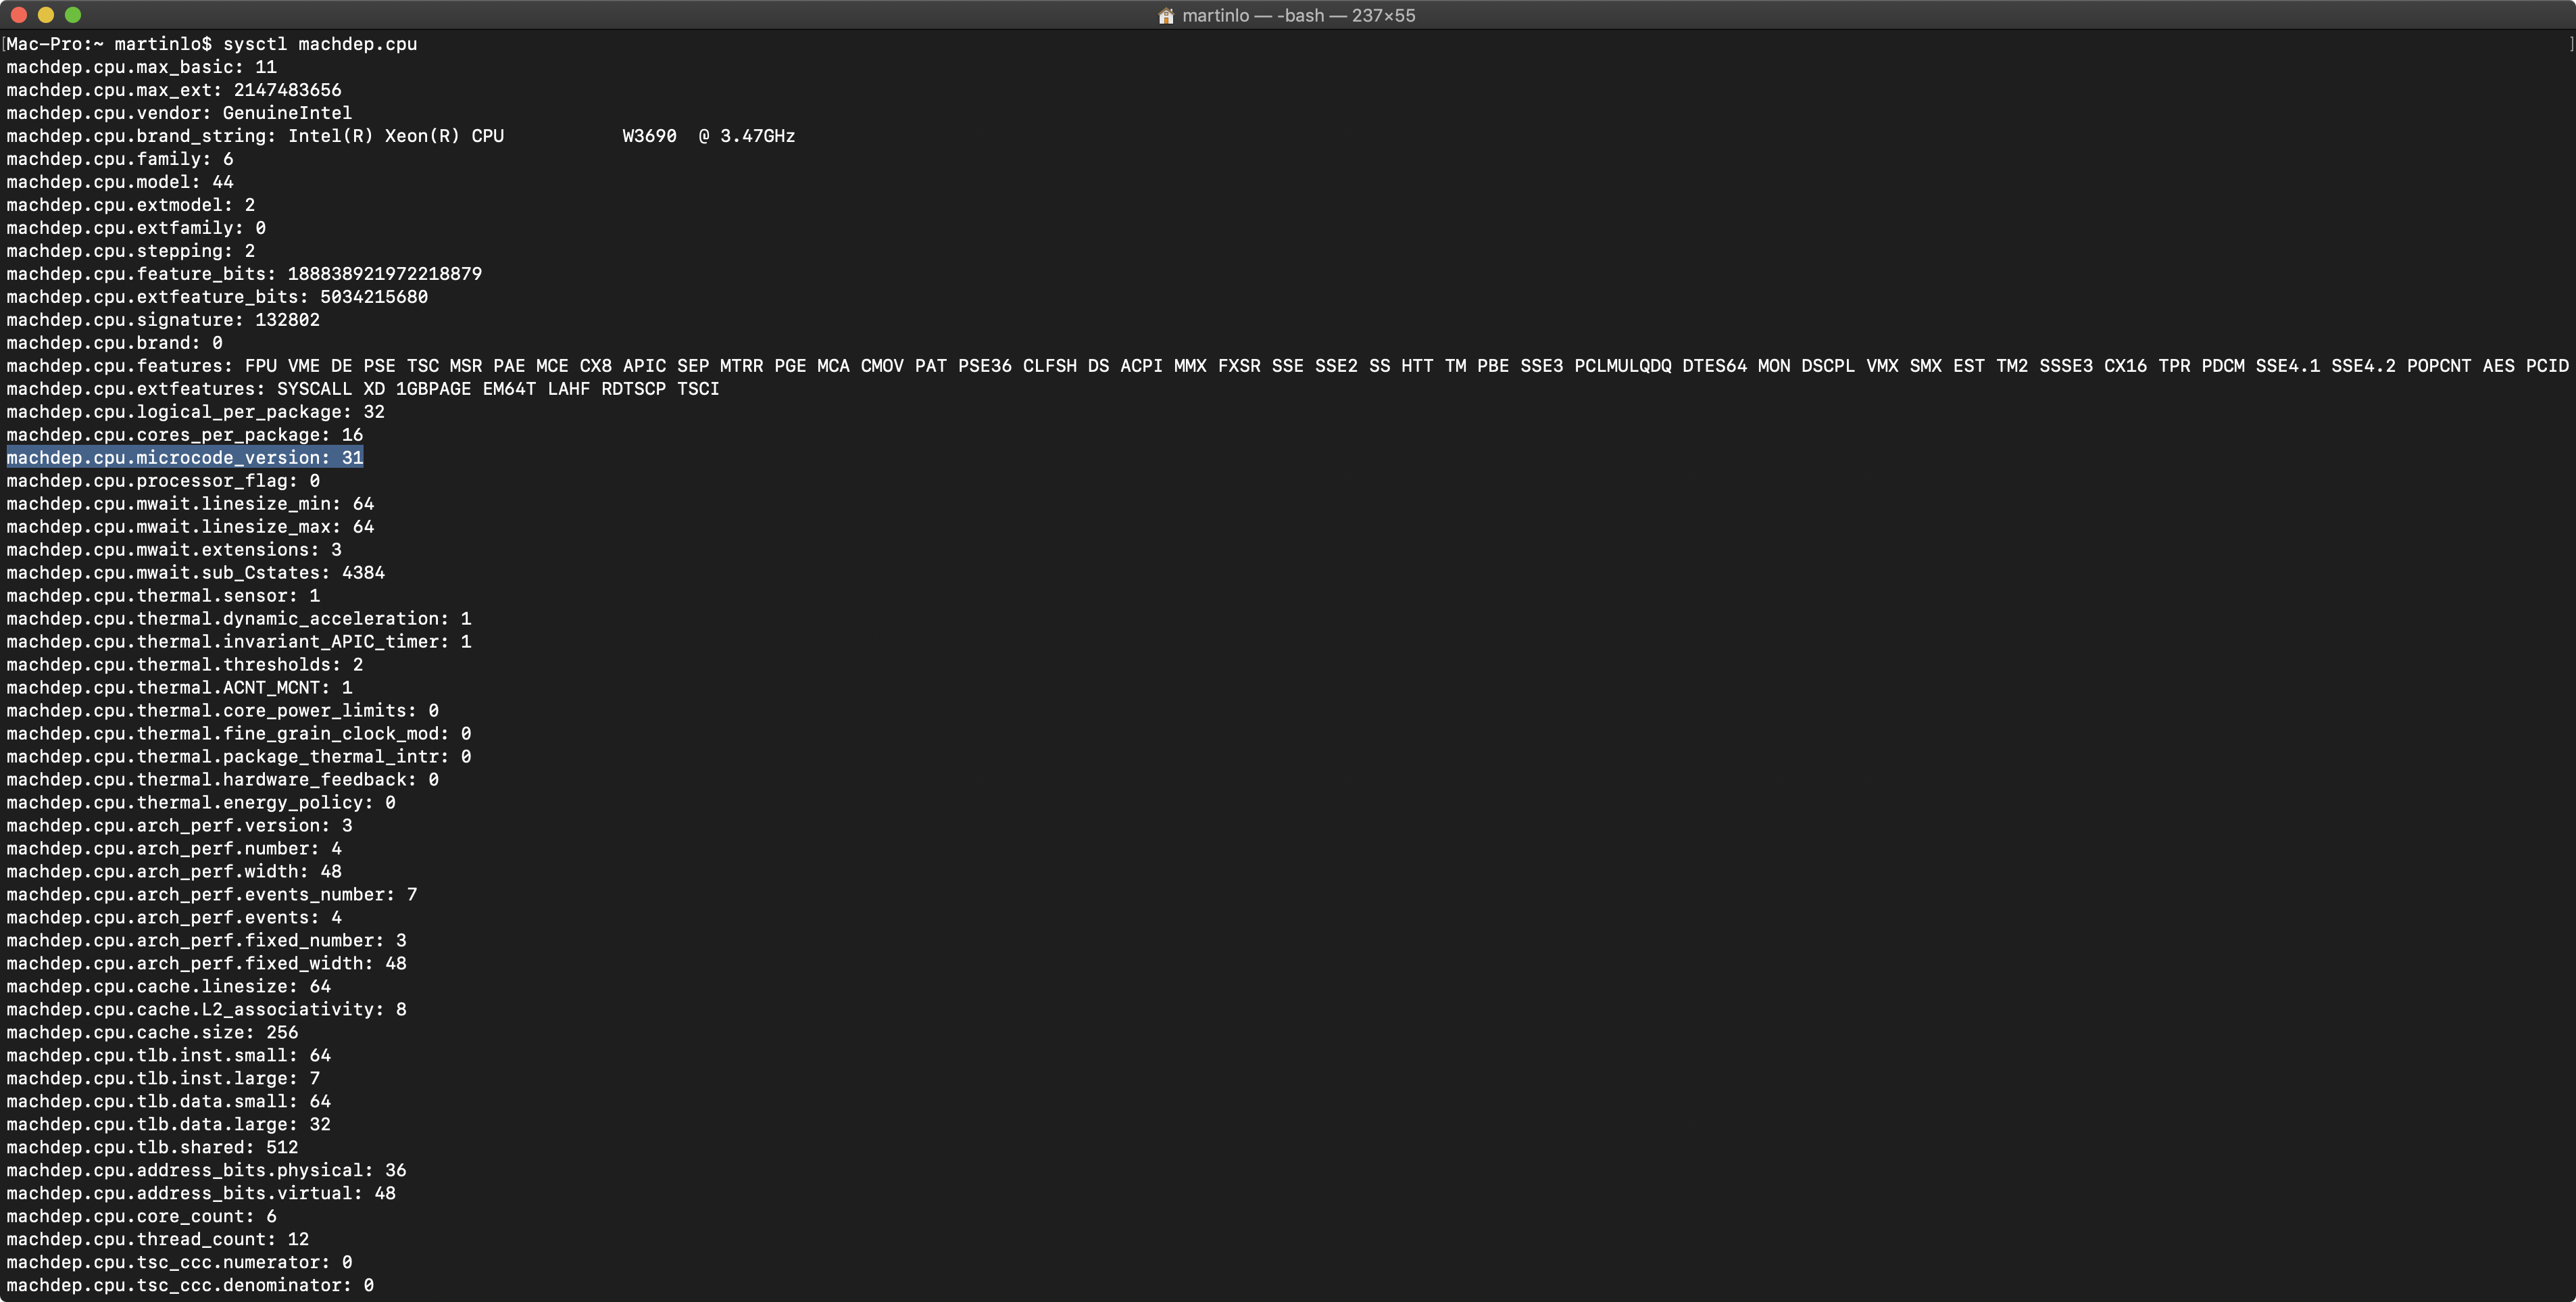Click the green zoom window button
This screenshot has height=1302, width=2576.
point(72,15)
